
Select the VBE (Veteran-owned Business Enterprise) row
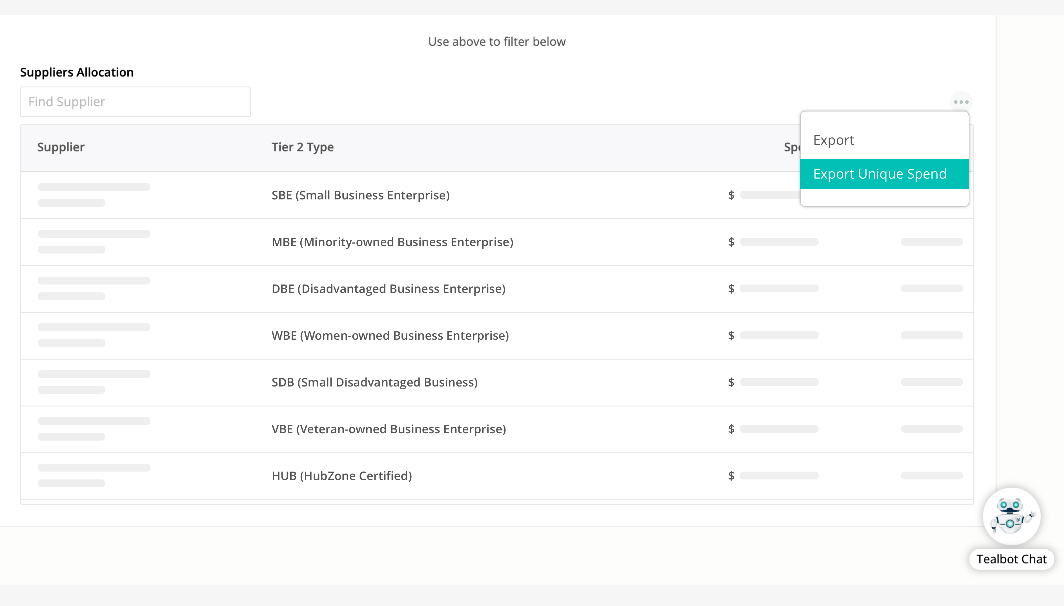(388, 429)
